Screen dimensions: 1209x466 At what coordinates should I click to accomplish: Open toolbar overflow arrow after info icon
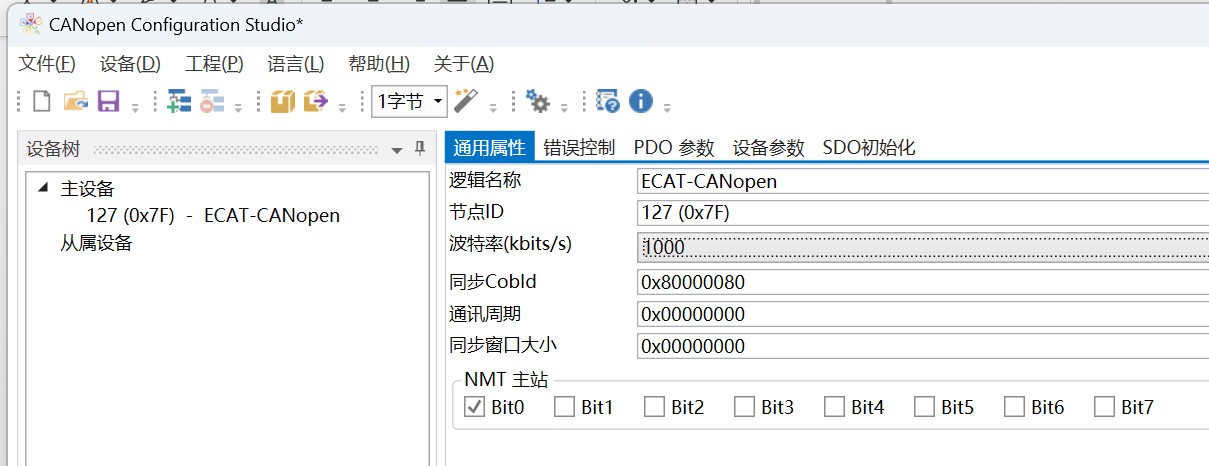(x=667, y=107)
